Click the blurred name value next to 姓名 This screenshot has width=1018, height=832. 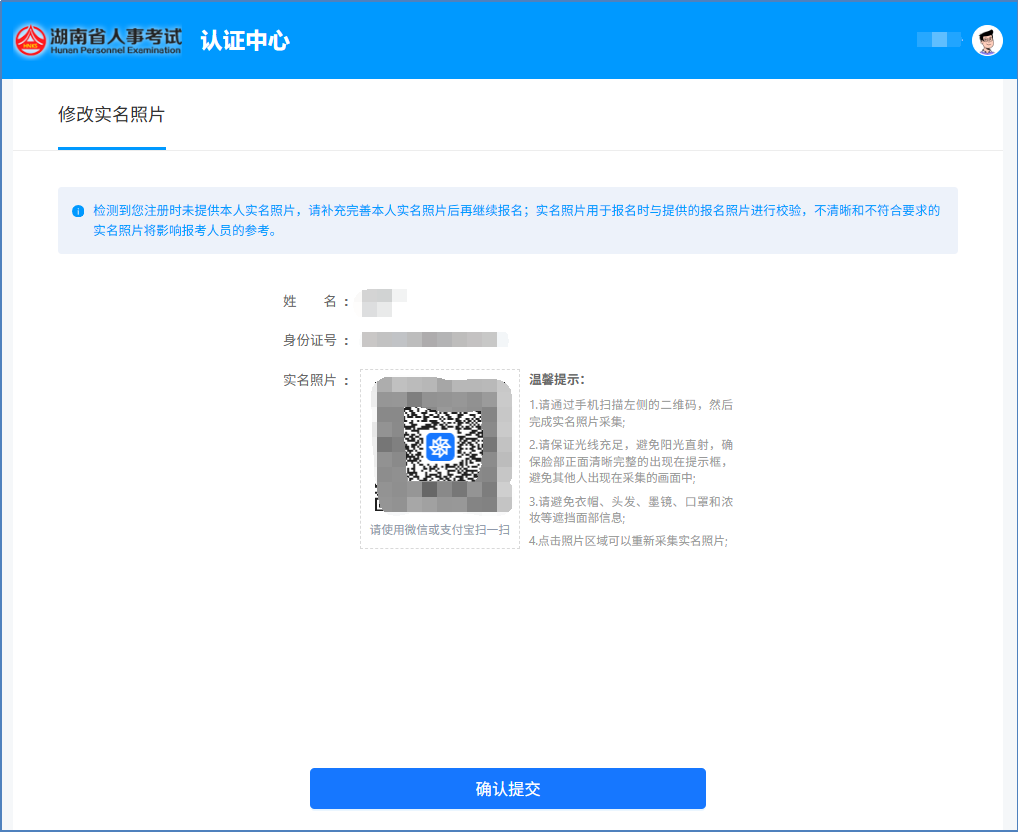pyautogui.click(x=384, y=301)
